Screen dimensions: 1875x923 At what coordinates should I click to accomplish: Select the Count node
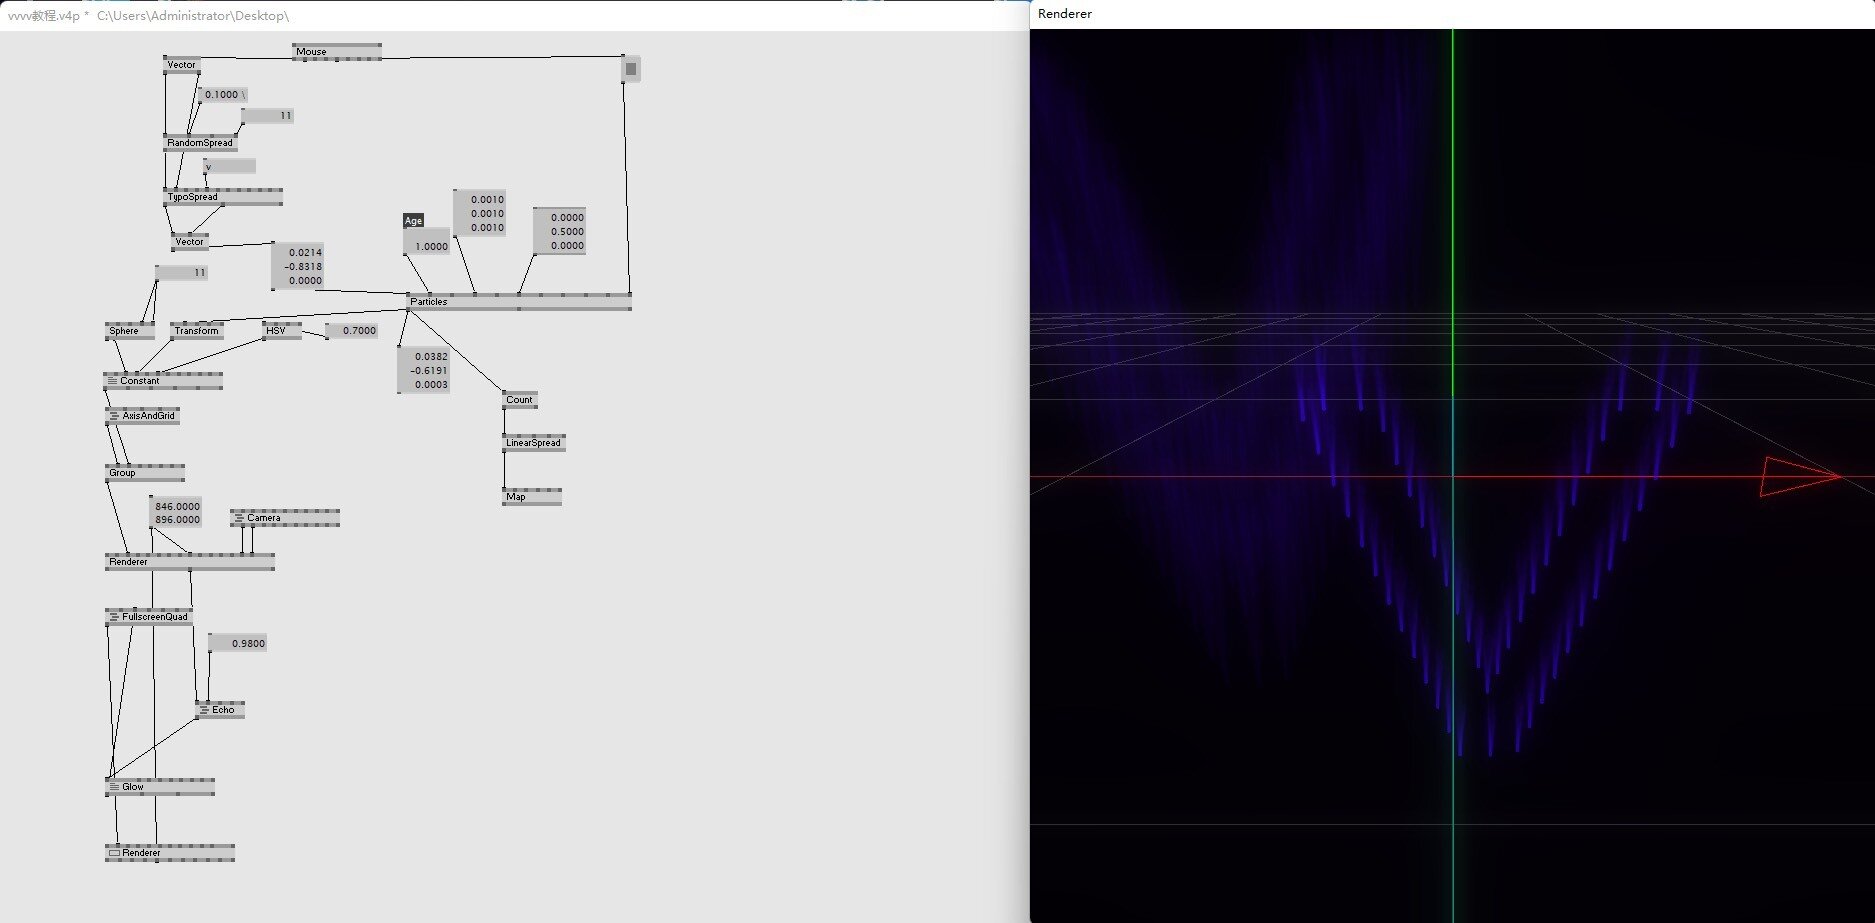[x=520, y=400]
